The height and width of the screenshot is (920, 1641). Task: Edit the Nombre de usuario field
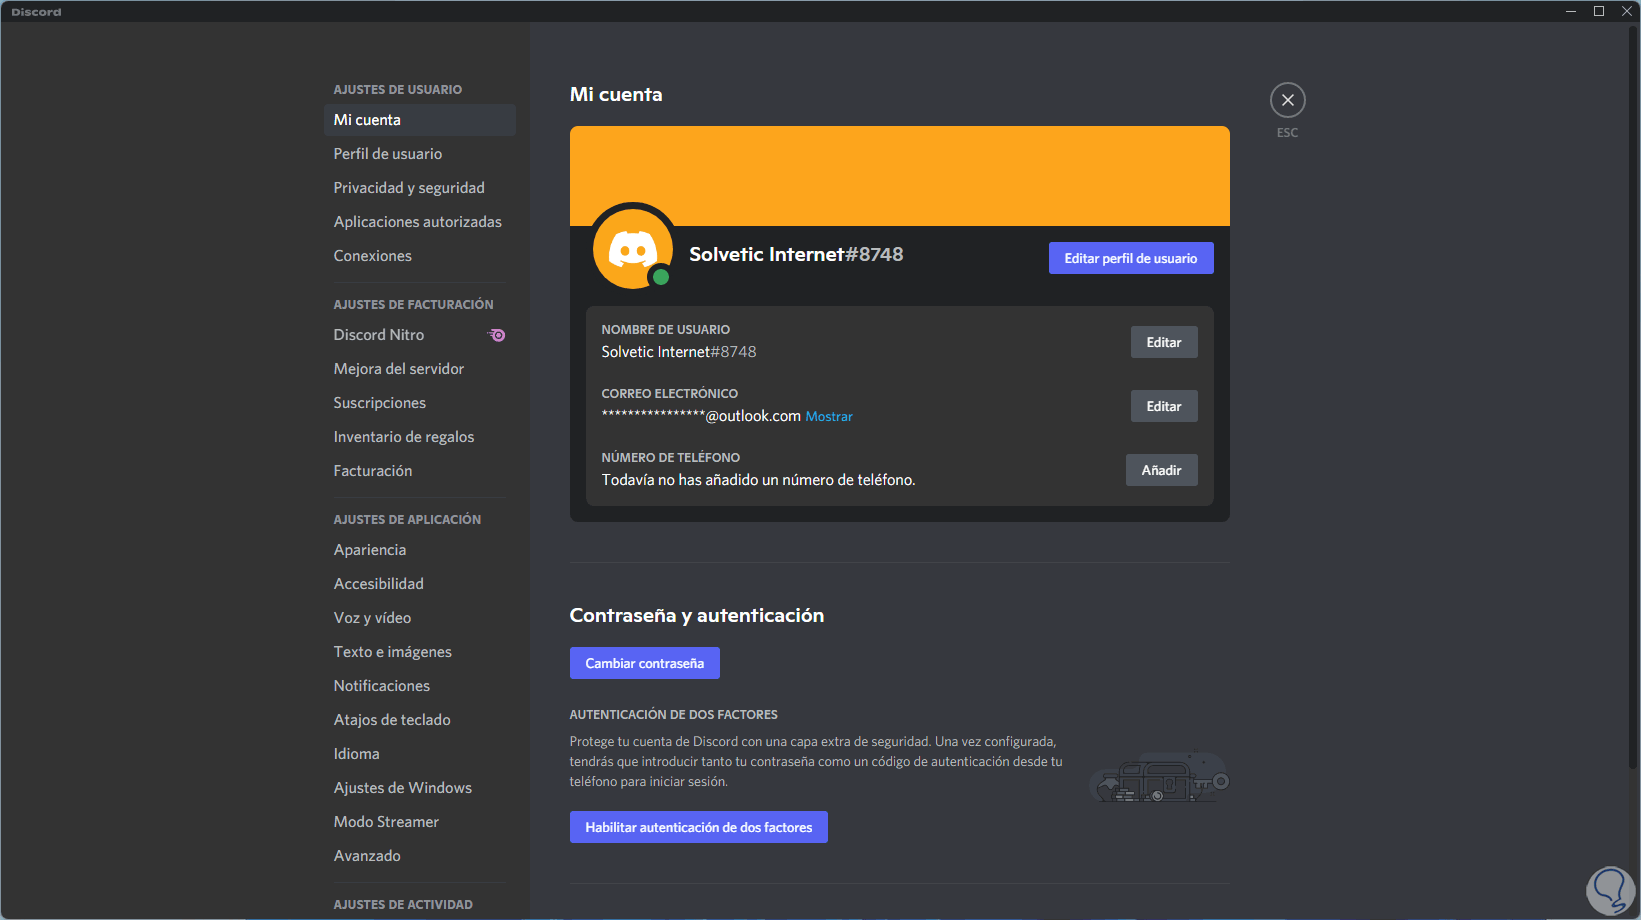coord(1164,342)
